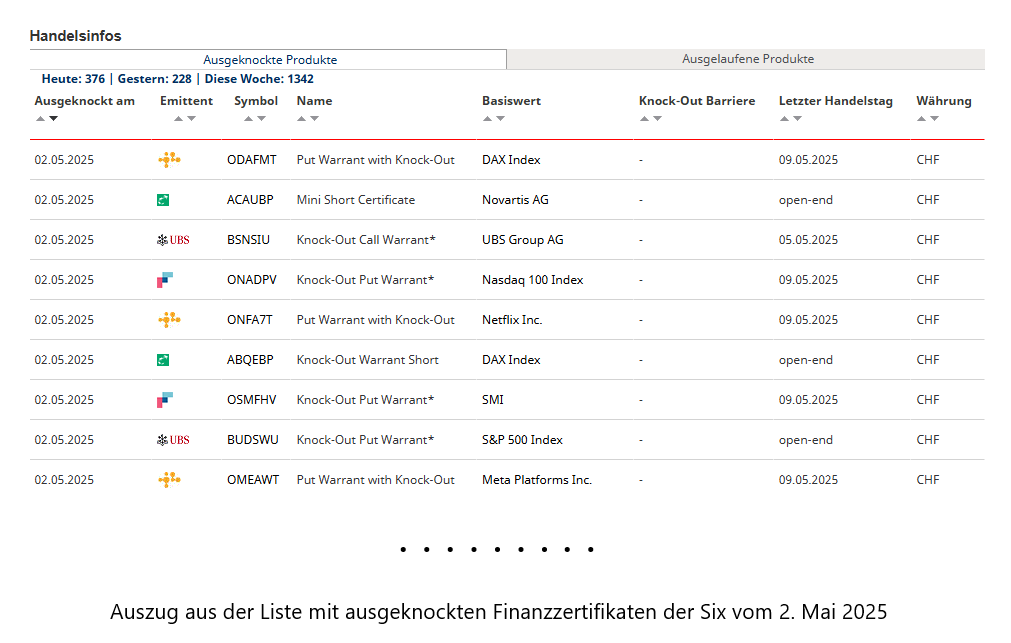Sort Knock-Out Barriere ascending arrow
This screenshot has width=1011, height=643.
pos(644,119)
